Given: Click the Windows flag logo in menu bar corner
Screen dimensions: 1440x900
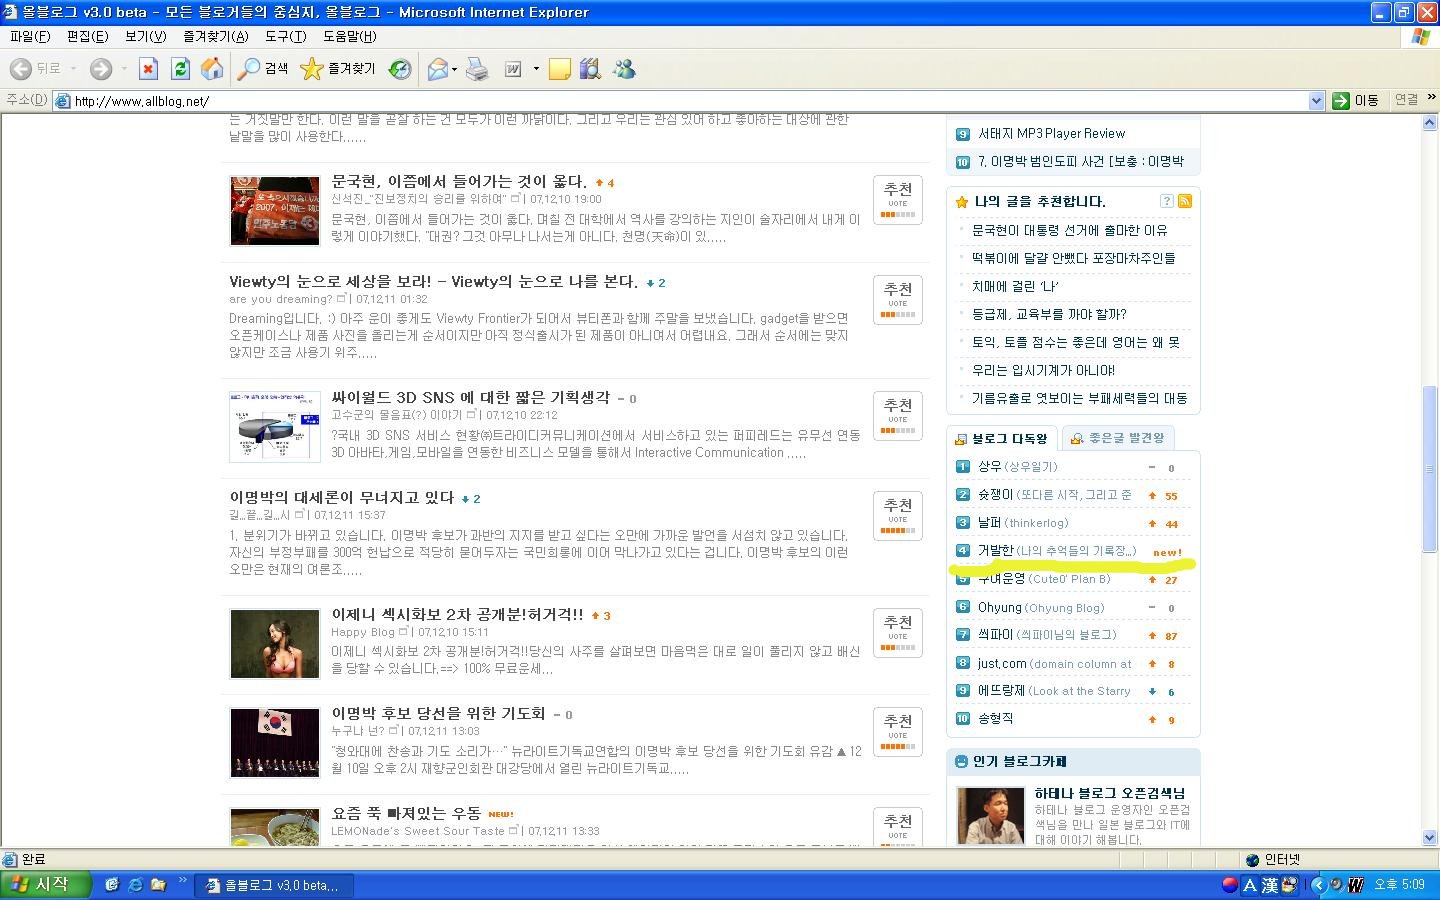Looking at the screenshot, I should [1420, 36].
